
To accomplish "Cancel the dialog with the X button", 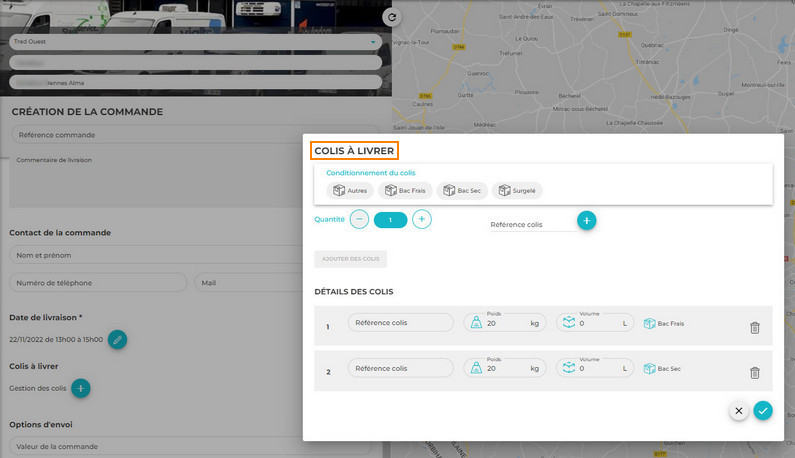I will pos(738,410).
